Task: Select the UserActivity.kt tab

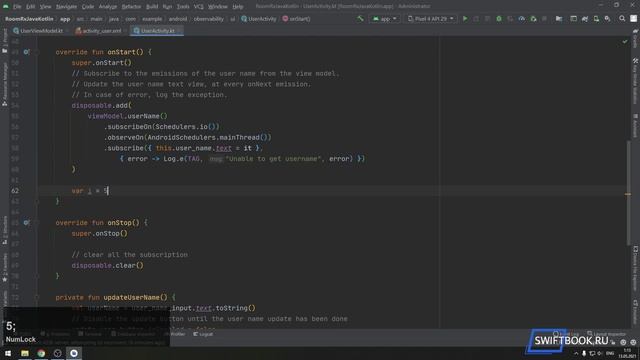Action: [x=156, y=31]
